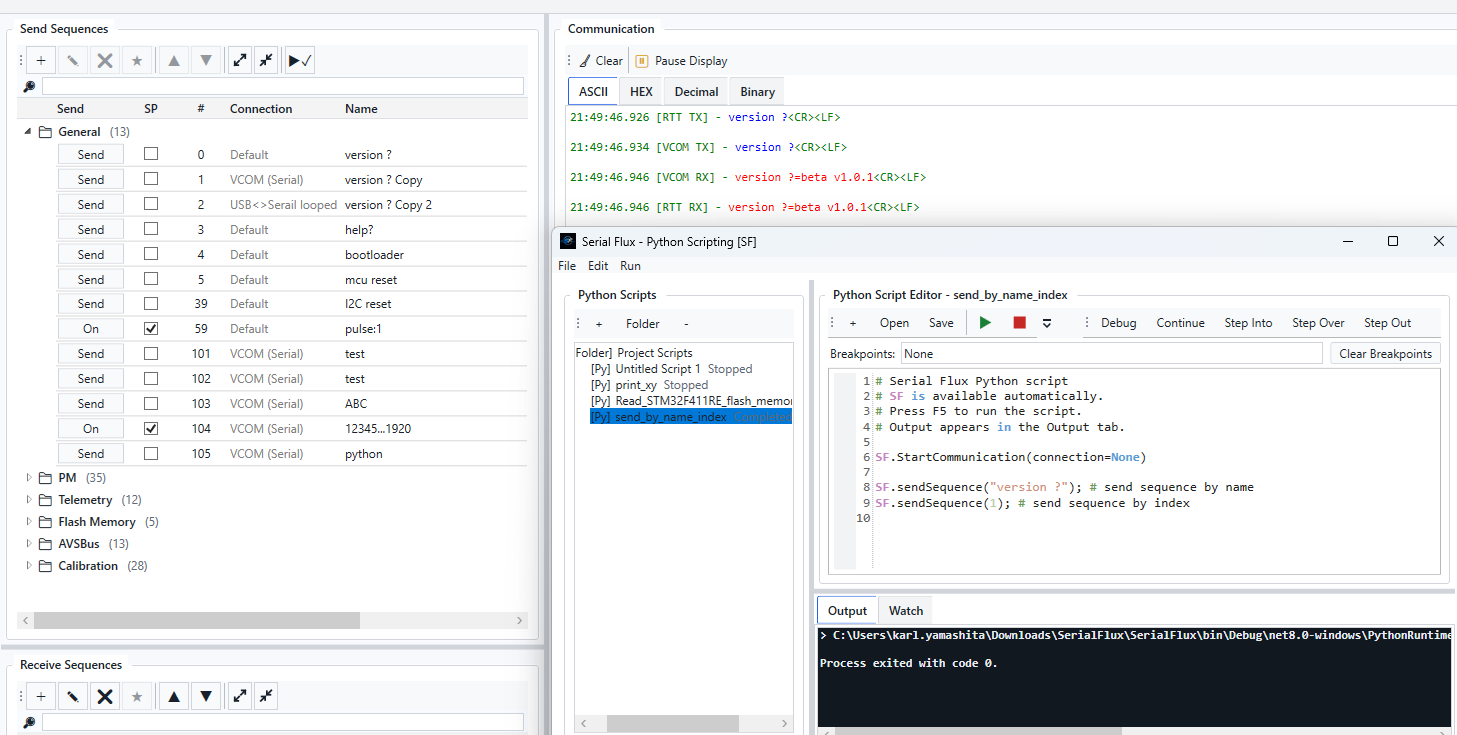The image size is (1457, 735).
Task: Open the File menu in Python Scripting window
Action: pos(567,266)
